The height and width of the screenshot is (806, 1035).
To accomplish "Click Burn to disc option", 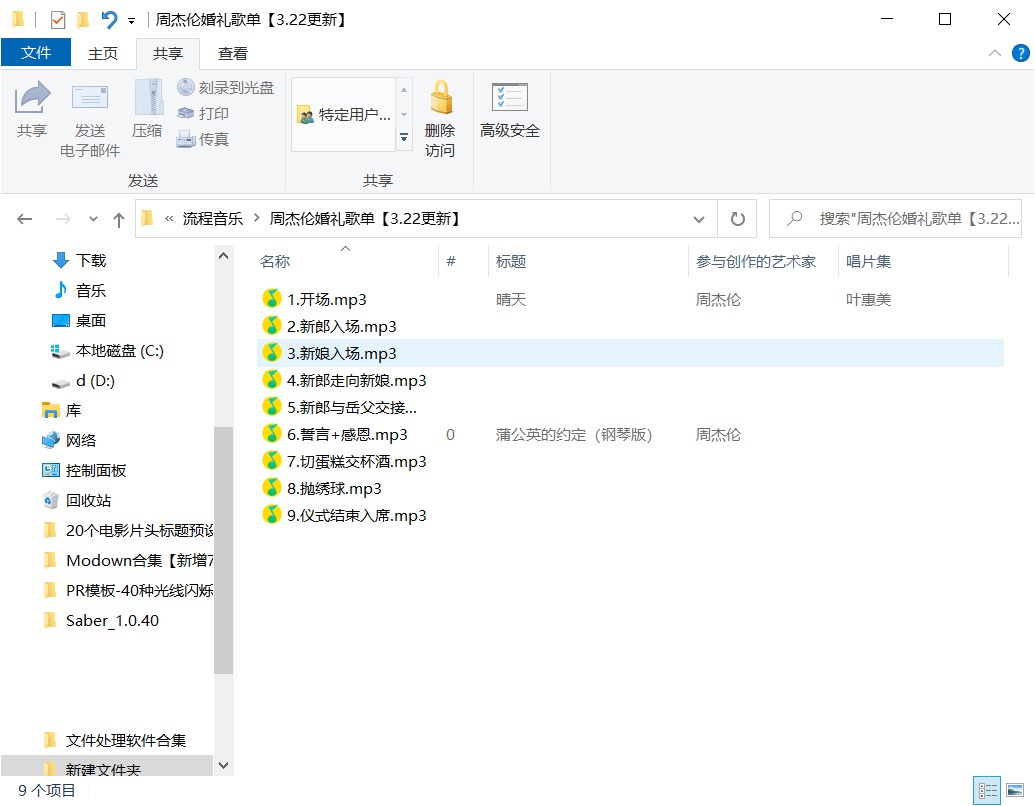I will click(x=226, y=87).
